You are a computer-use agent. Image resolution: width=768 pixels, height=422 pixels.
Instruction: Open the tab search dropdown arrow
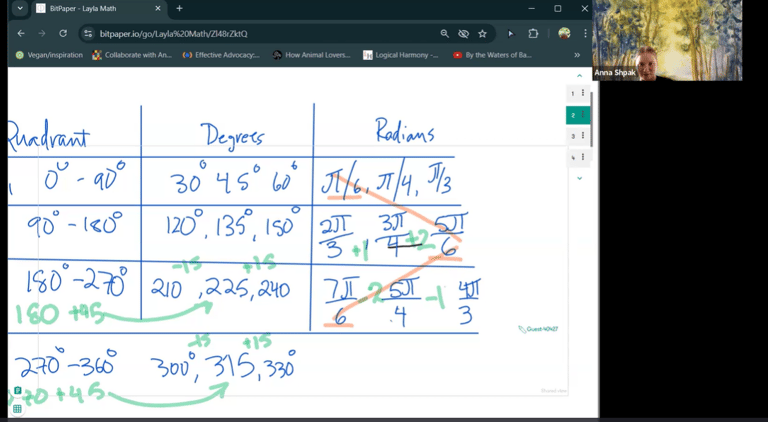[x=20, y=8]
